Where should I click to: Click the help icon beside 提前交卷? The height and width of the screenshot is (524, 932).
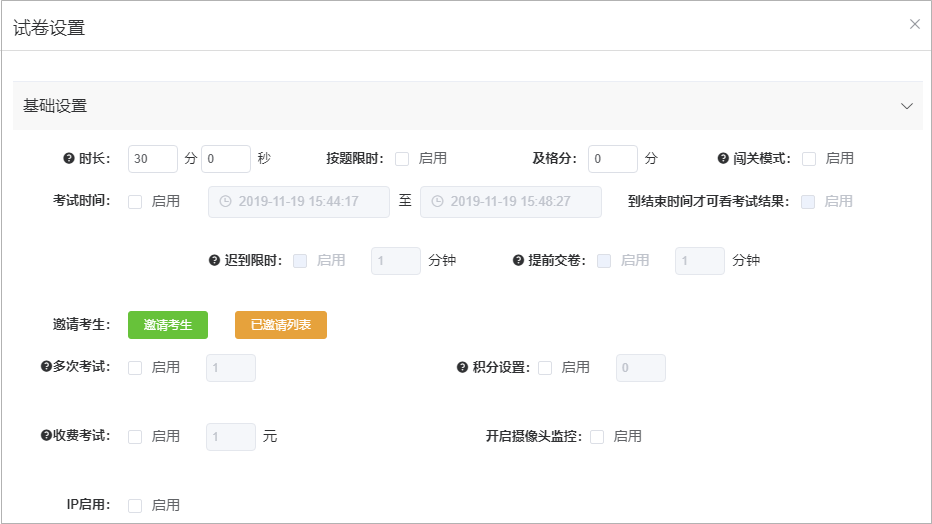click(518, 260)
